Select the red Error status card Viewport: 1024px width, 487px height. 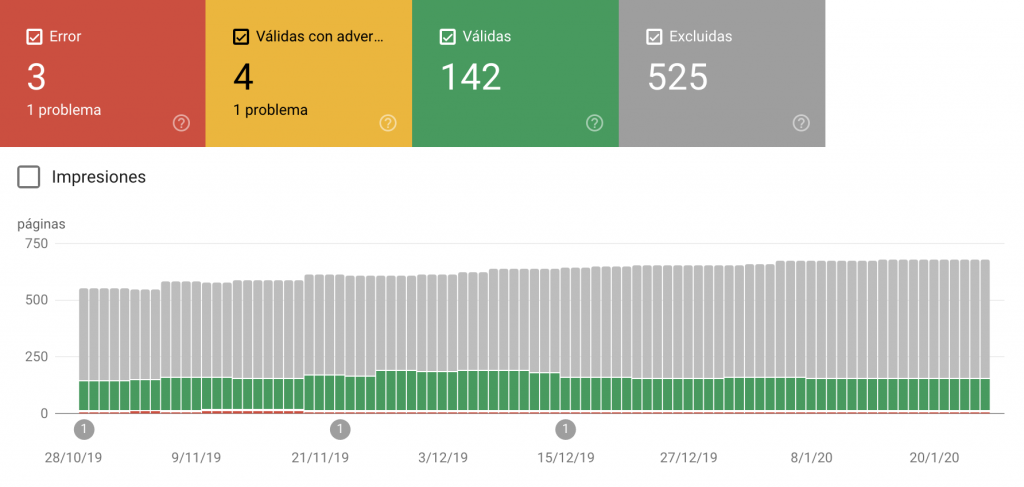coord(103,73)
